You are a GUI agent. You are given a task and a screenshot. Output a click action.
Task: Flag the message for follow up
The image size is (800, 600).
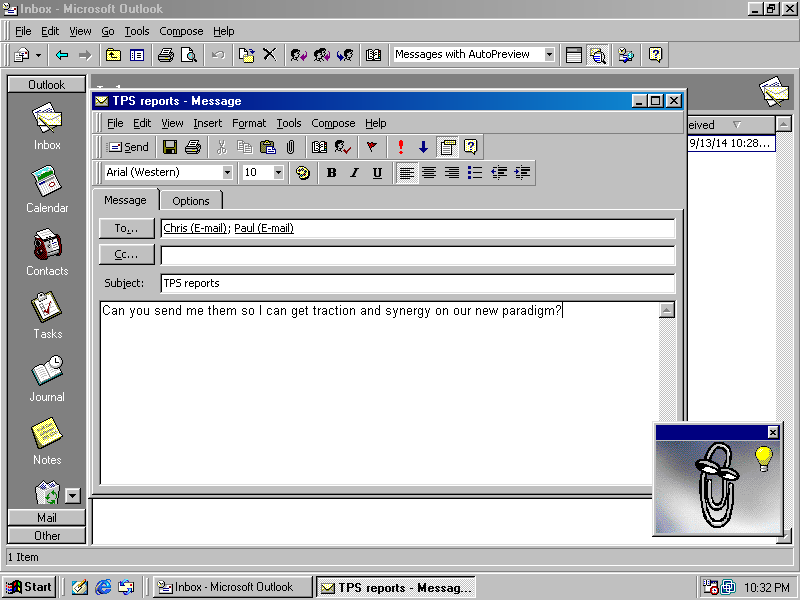pos(372,147)
